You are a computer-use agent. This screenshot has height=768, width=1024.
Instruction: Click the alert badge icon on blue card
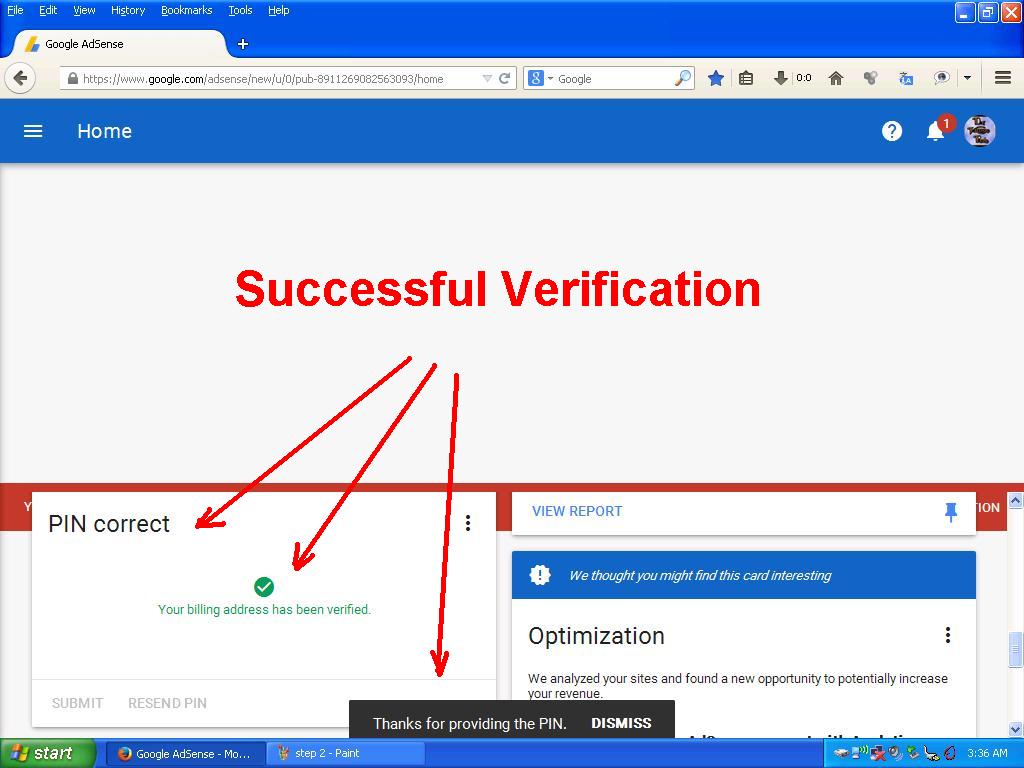[540, 575]
